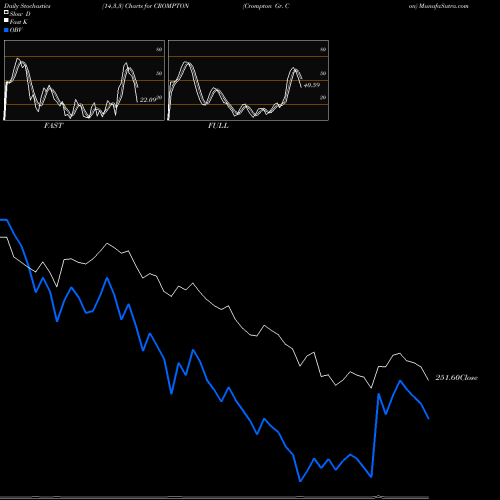500x500 pixels.
Task: Open the FULL stochastic chart thumbnail
Action: [248, 80]
